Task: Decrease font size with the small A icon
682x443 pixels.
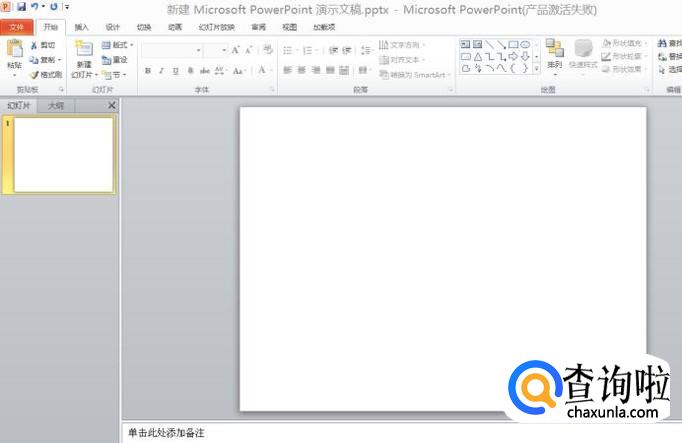Action: [249, 50]
